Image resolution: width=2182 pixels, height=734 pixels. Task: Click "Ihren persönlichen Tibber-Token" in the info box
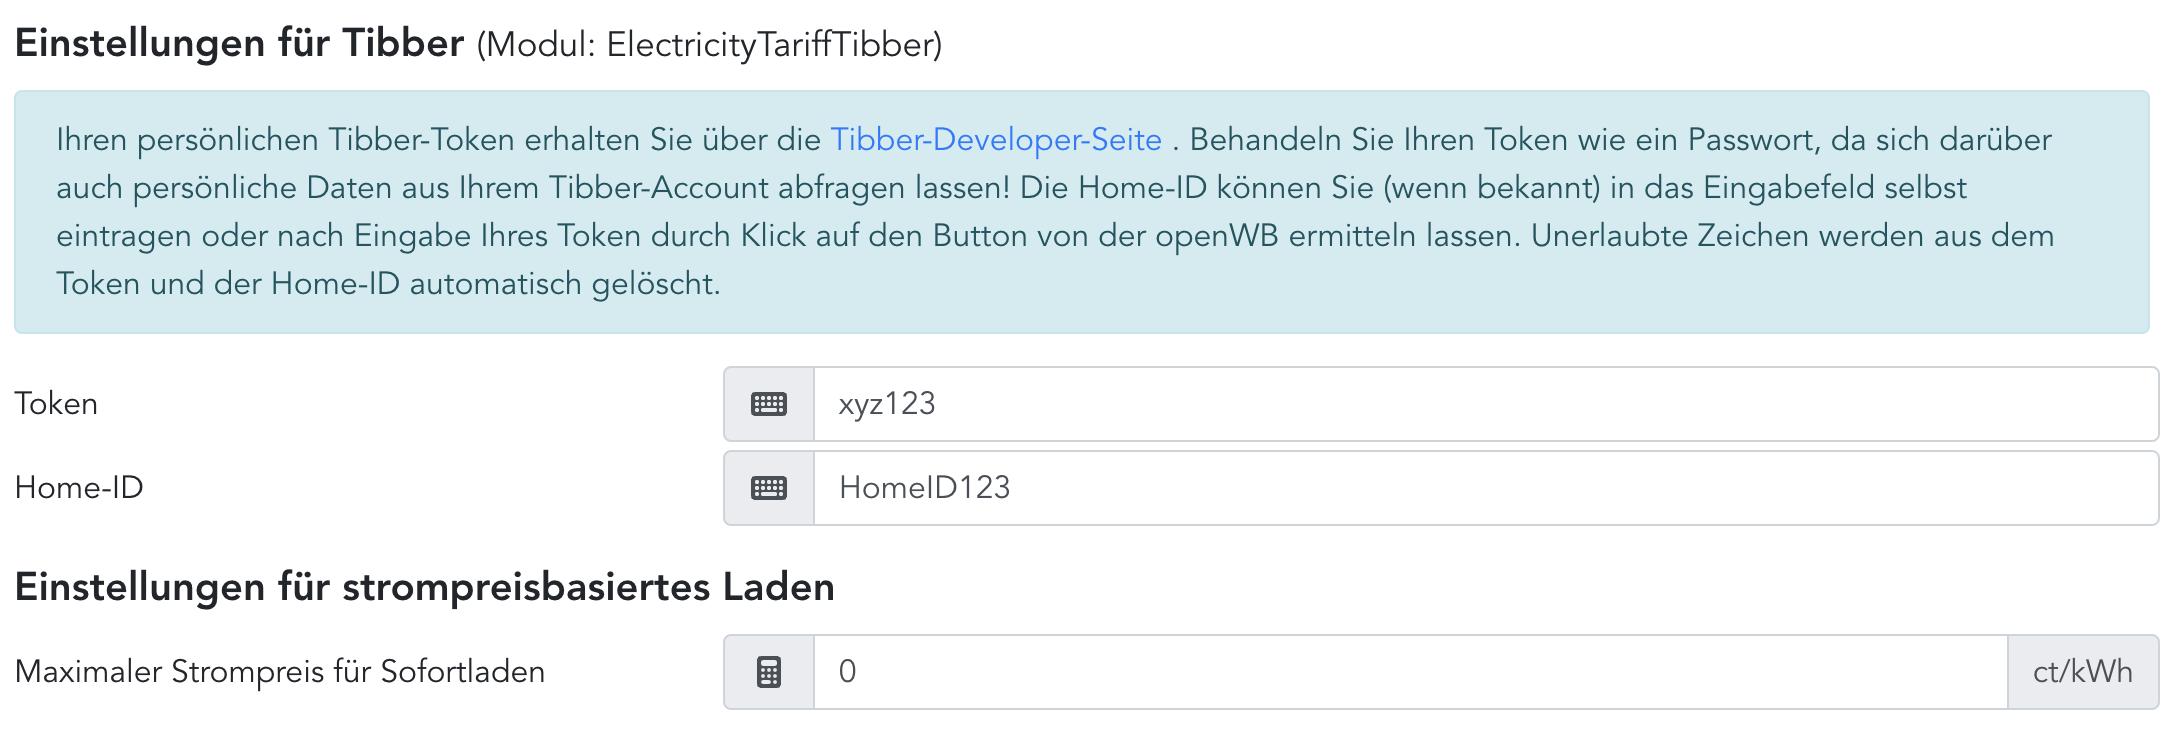point(285,140)
